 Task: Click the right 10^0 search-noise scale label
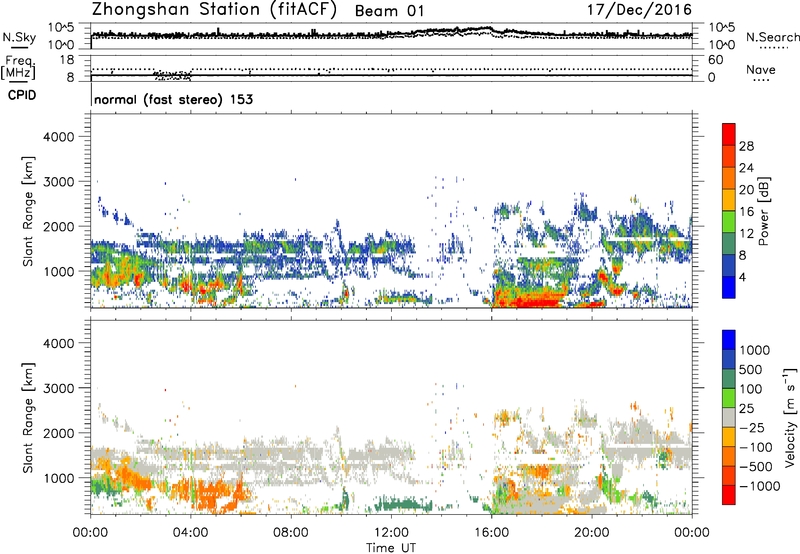tap(722, 45)
